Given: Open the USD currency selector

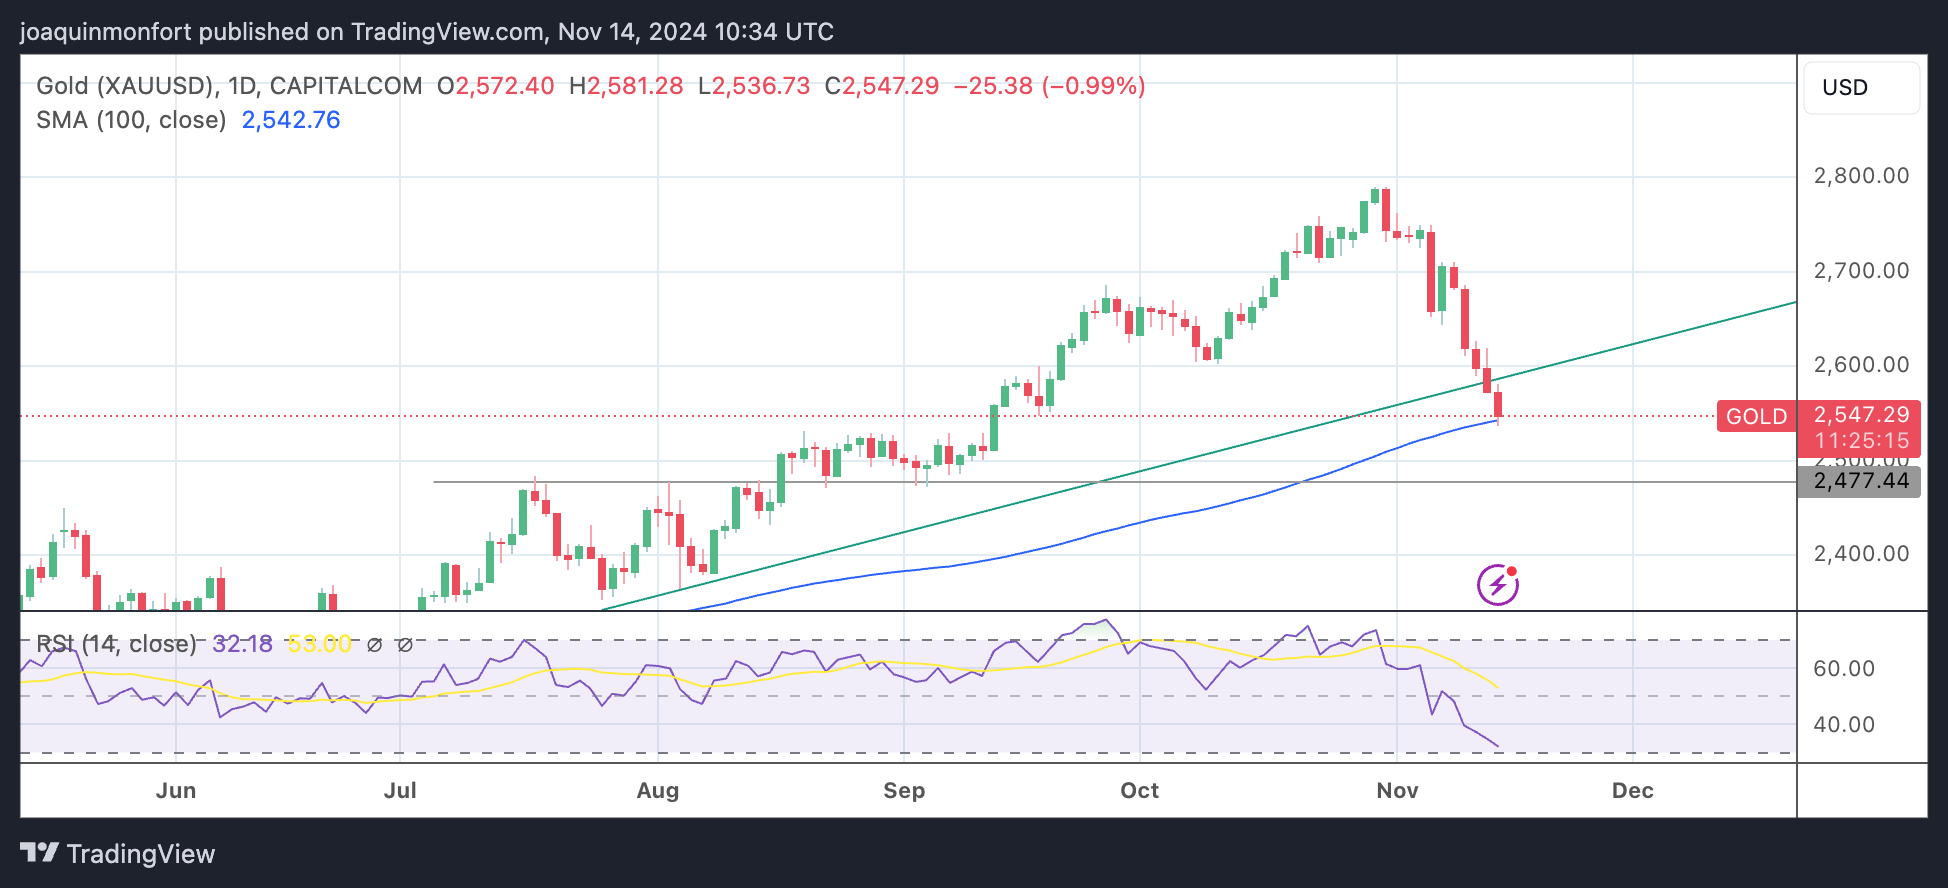Looking at the screenshot, I should click(1859, 88).
